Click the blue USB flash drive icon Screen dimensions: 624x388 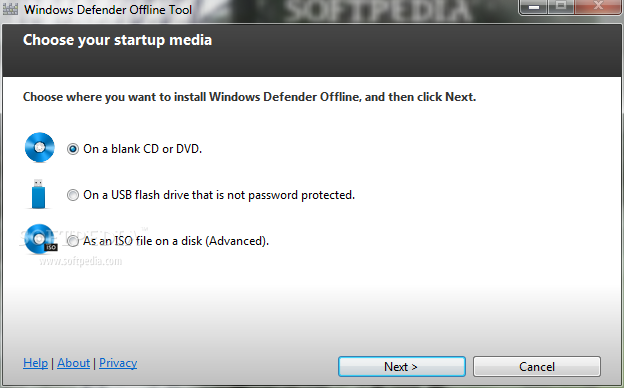tap(38, 194)
